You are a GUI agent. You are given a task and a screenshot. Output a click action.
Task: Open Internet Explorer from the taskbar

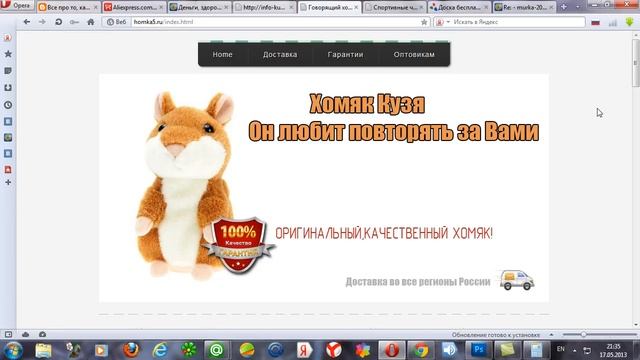(160, 350)
